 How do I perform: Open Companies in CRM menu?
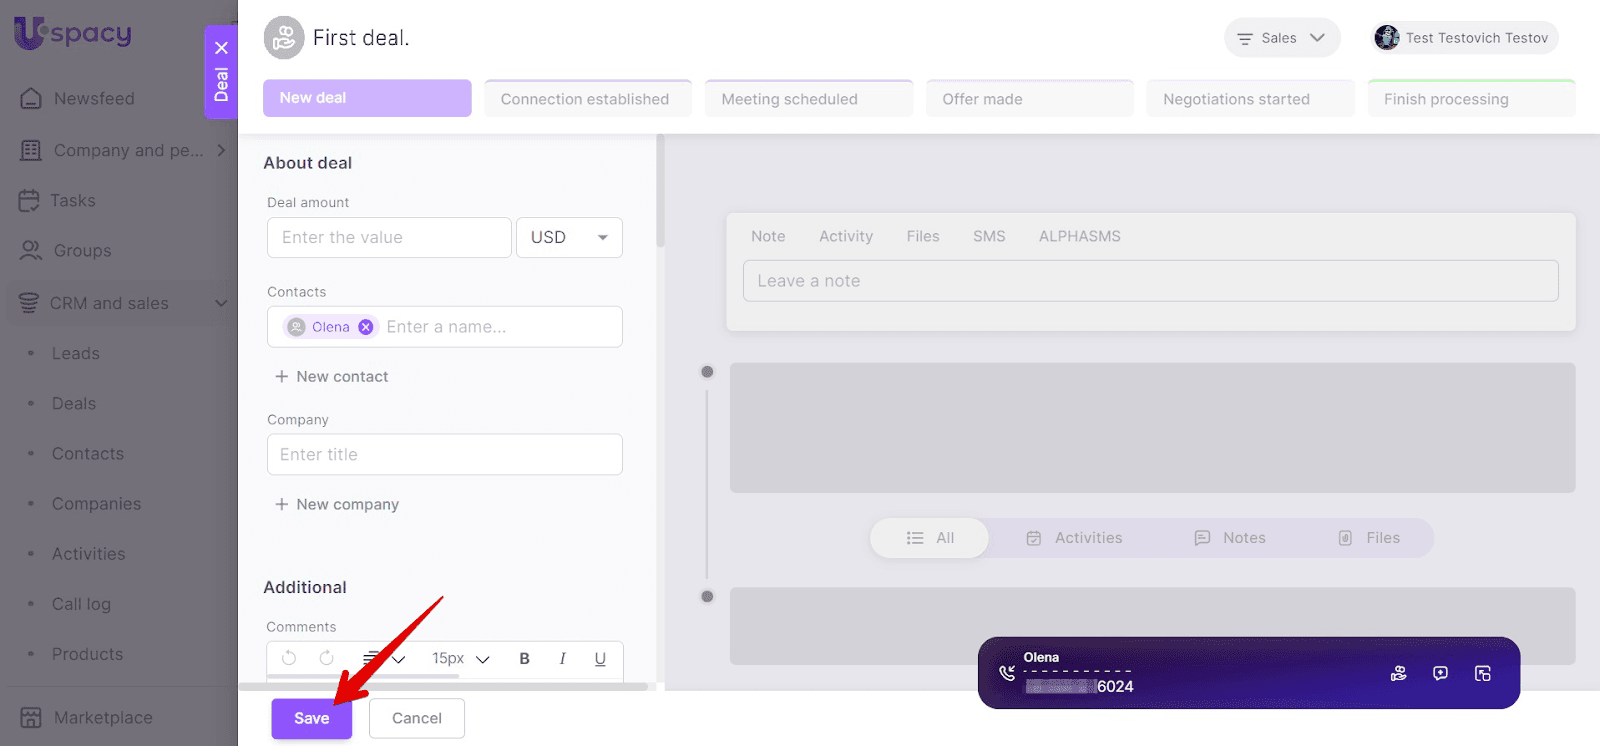[96, 503]
